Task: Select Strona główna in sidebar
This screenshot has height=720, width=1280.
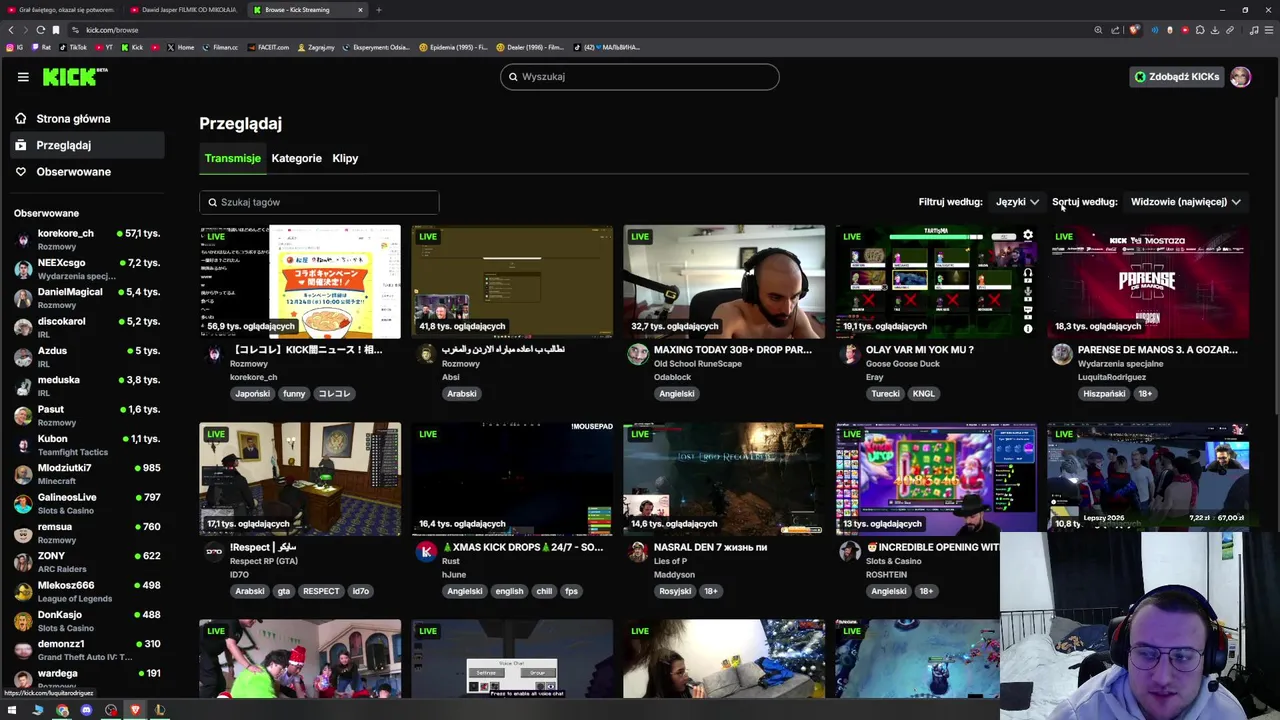Action: (89, 119)
